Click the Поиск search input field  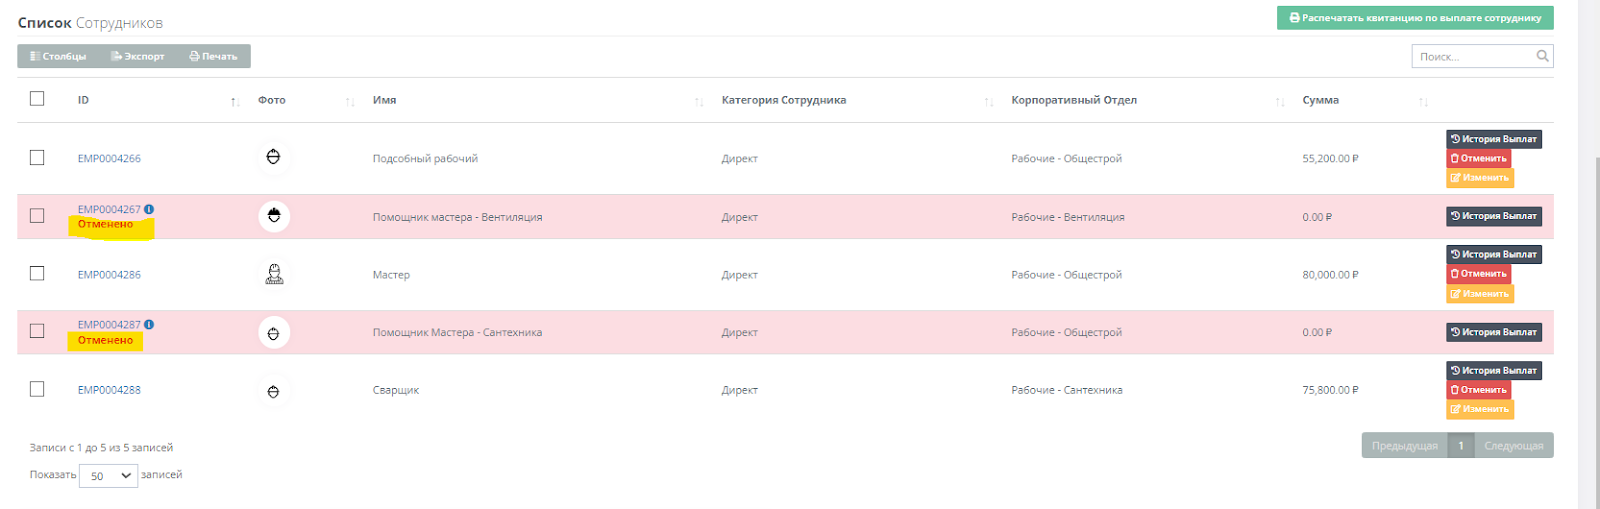(1474, 56)
